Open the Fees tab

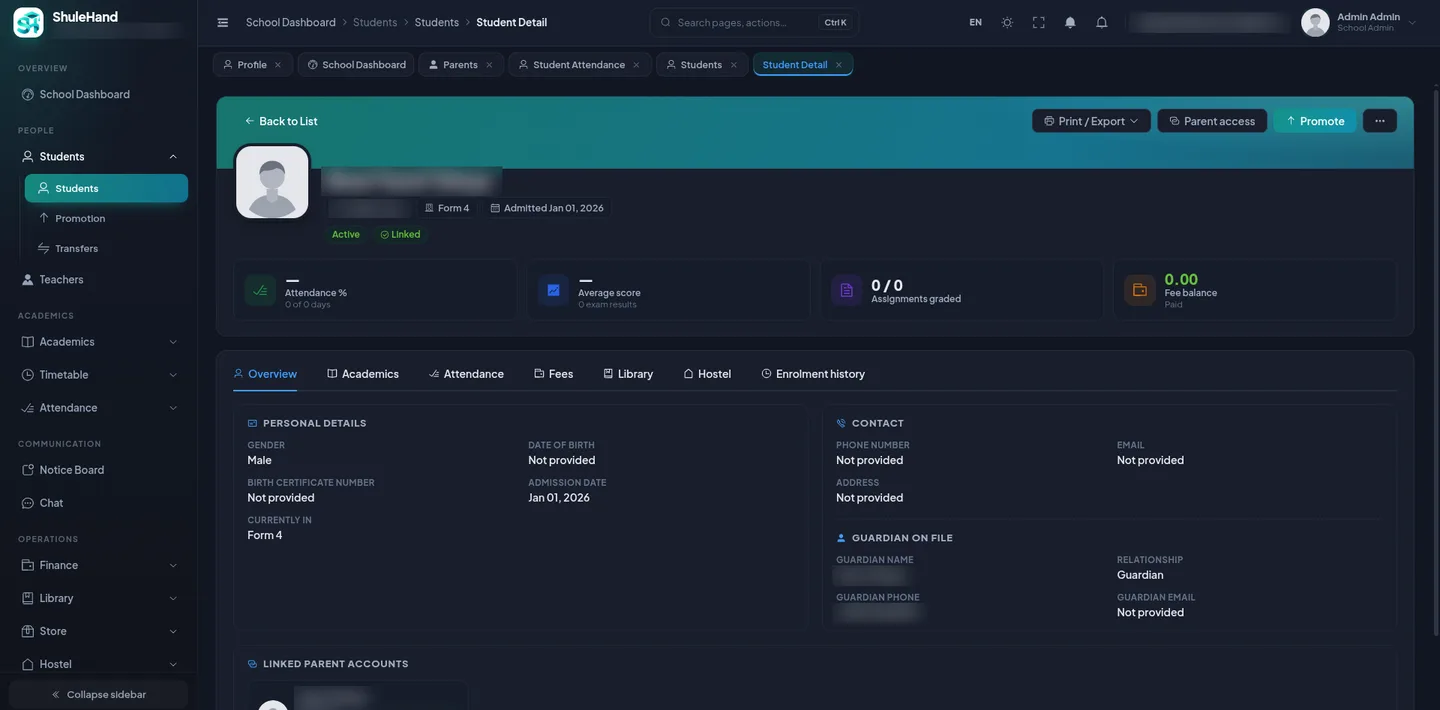(x=554, y=374)
